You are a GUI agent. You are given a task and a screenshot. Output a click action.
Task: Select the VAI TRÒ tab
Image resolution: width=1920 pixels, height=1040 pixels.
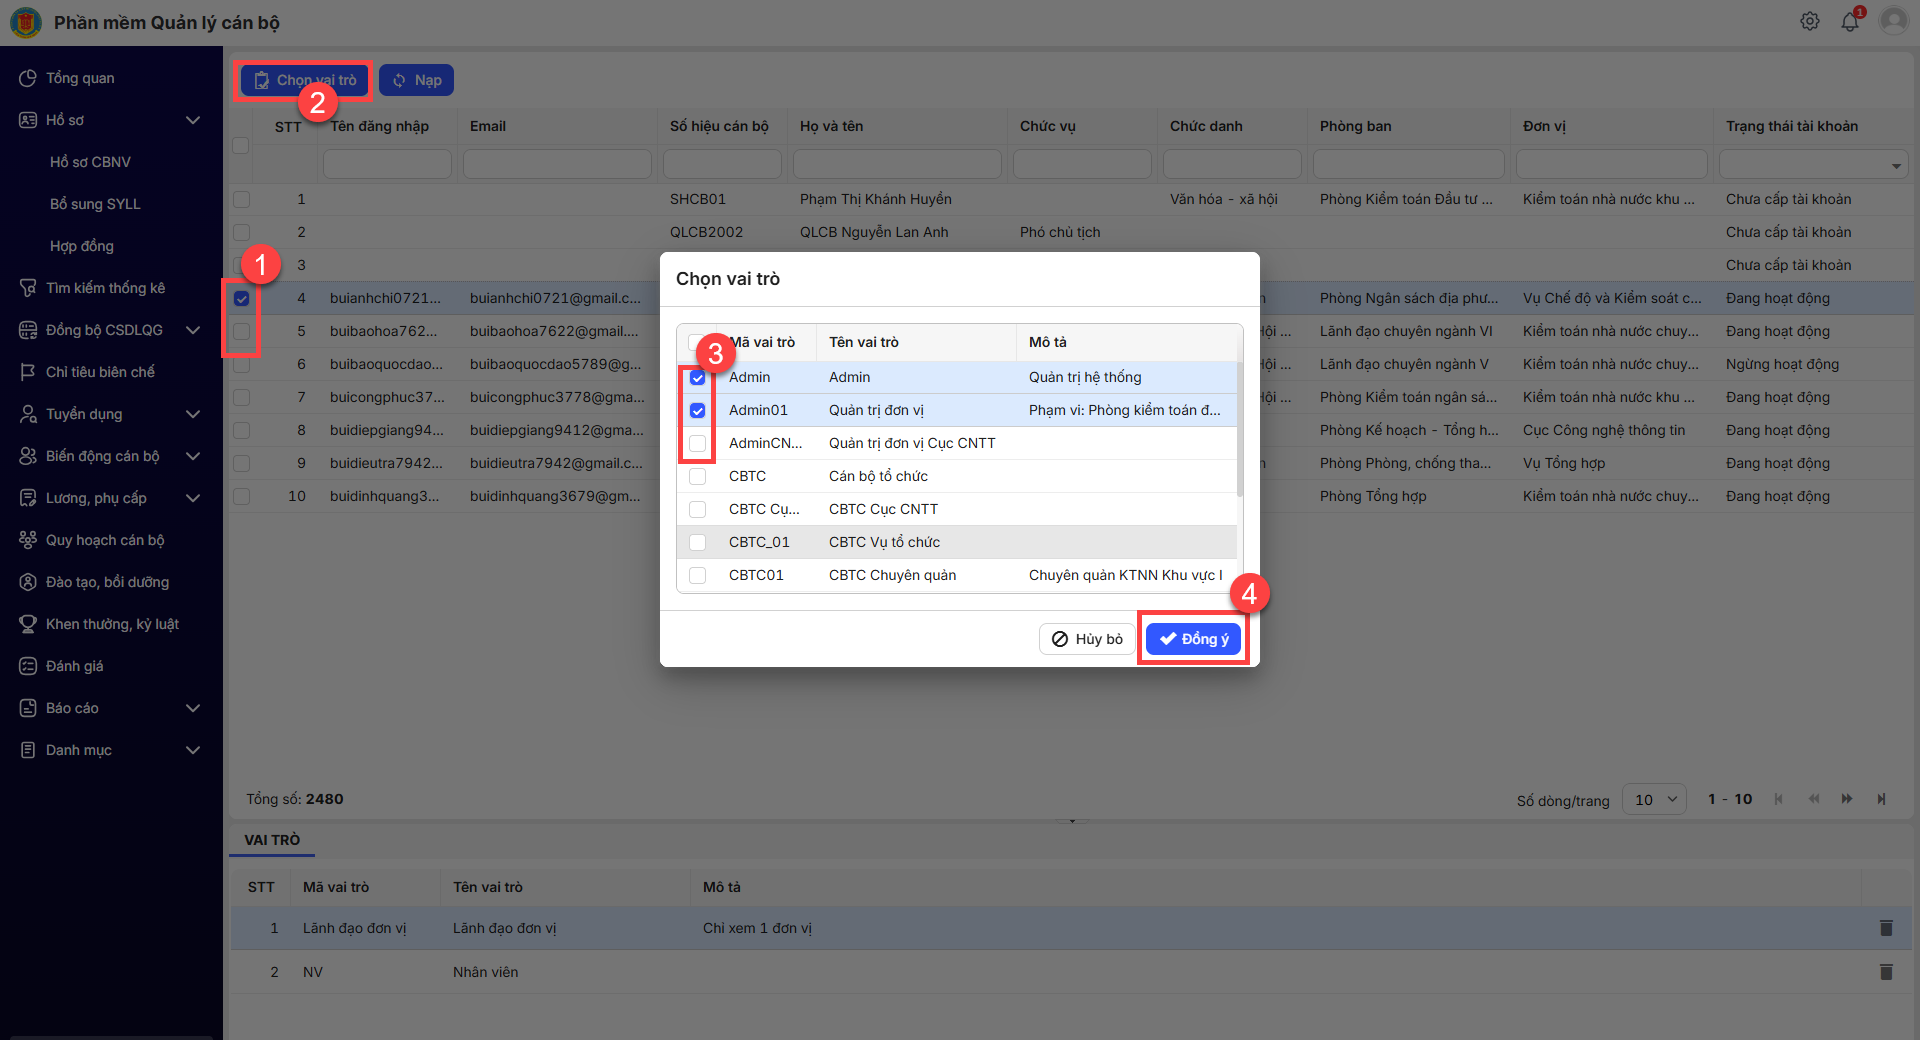pos(272,840)
